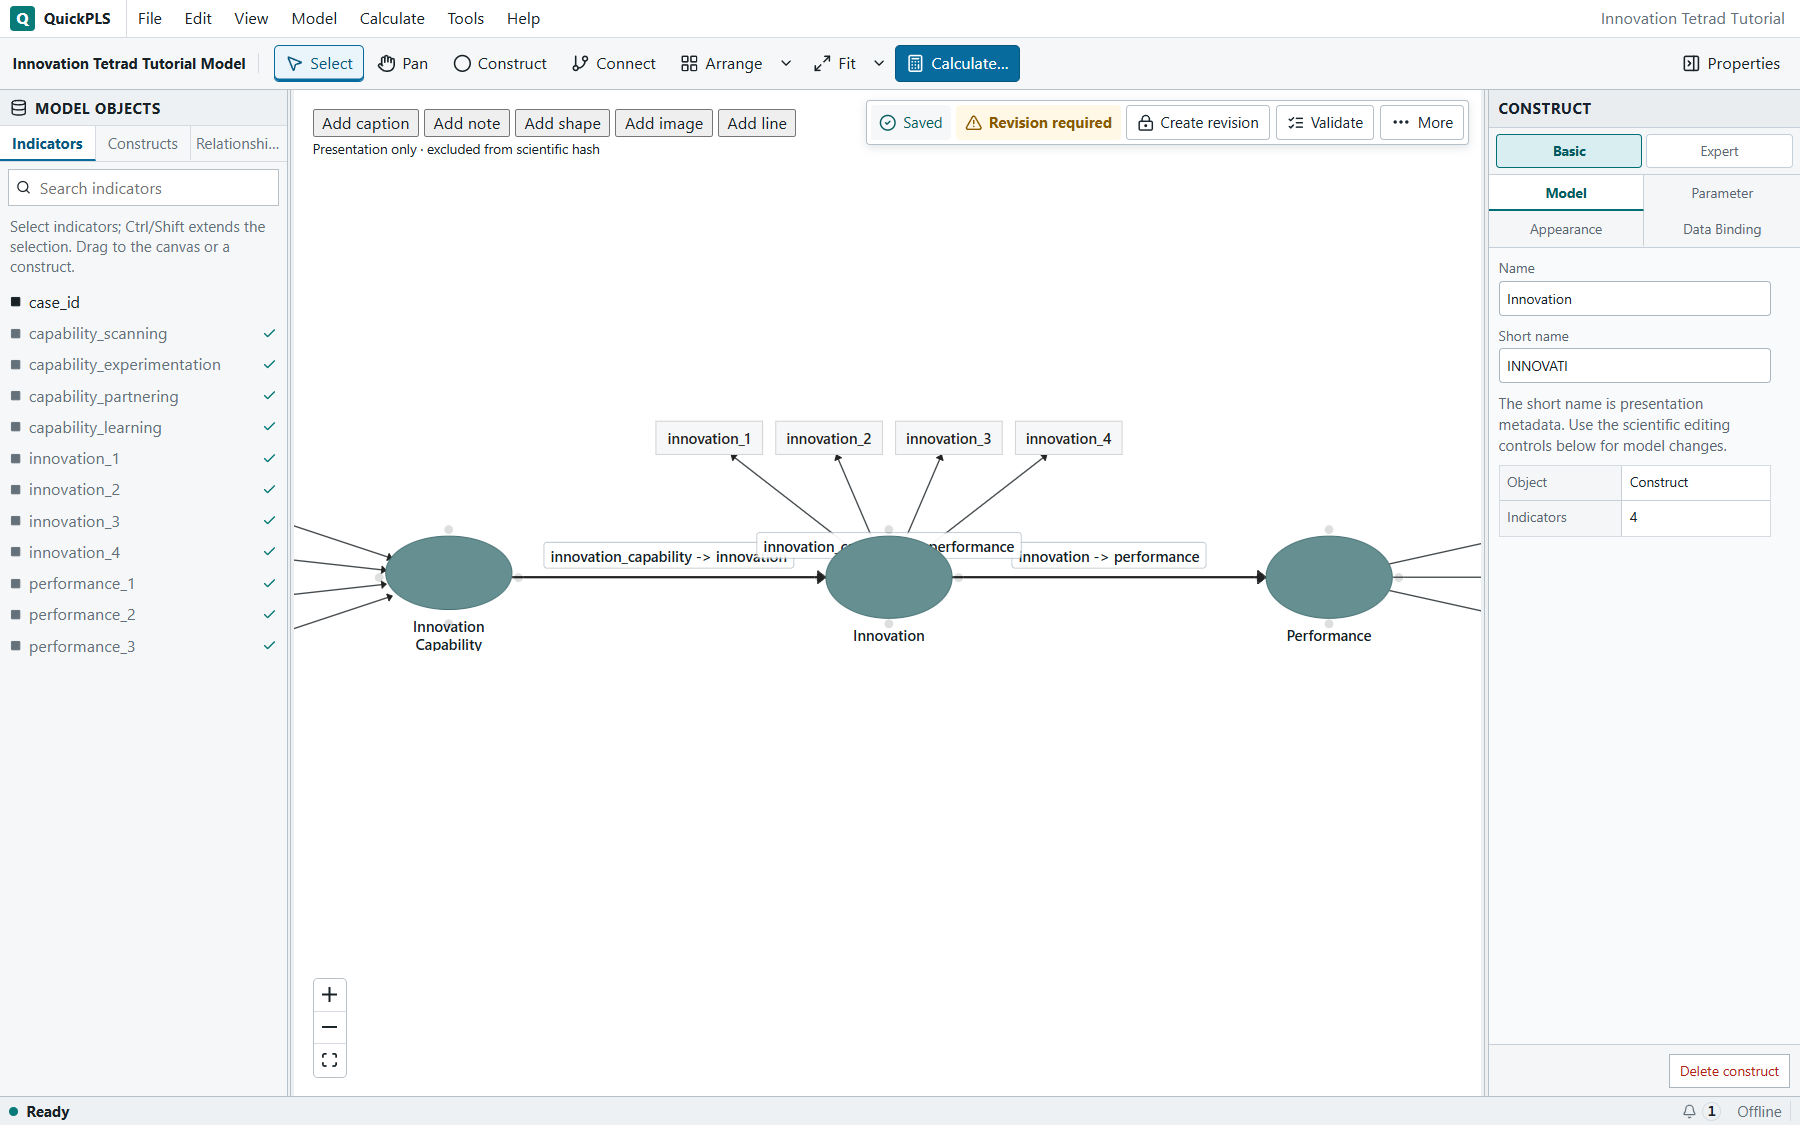Click the Saved status indicator
The image size is (1800, 1125).
911,123
